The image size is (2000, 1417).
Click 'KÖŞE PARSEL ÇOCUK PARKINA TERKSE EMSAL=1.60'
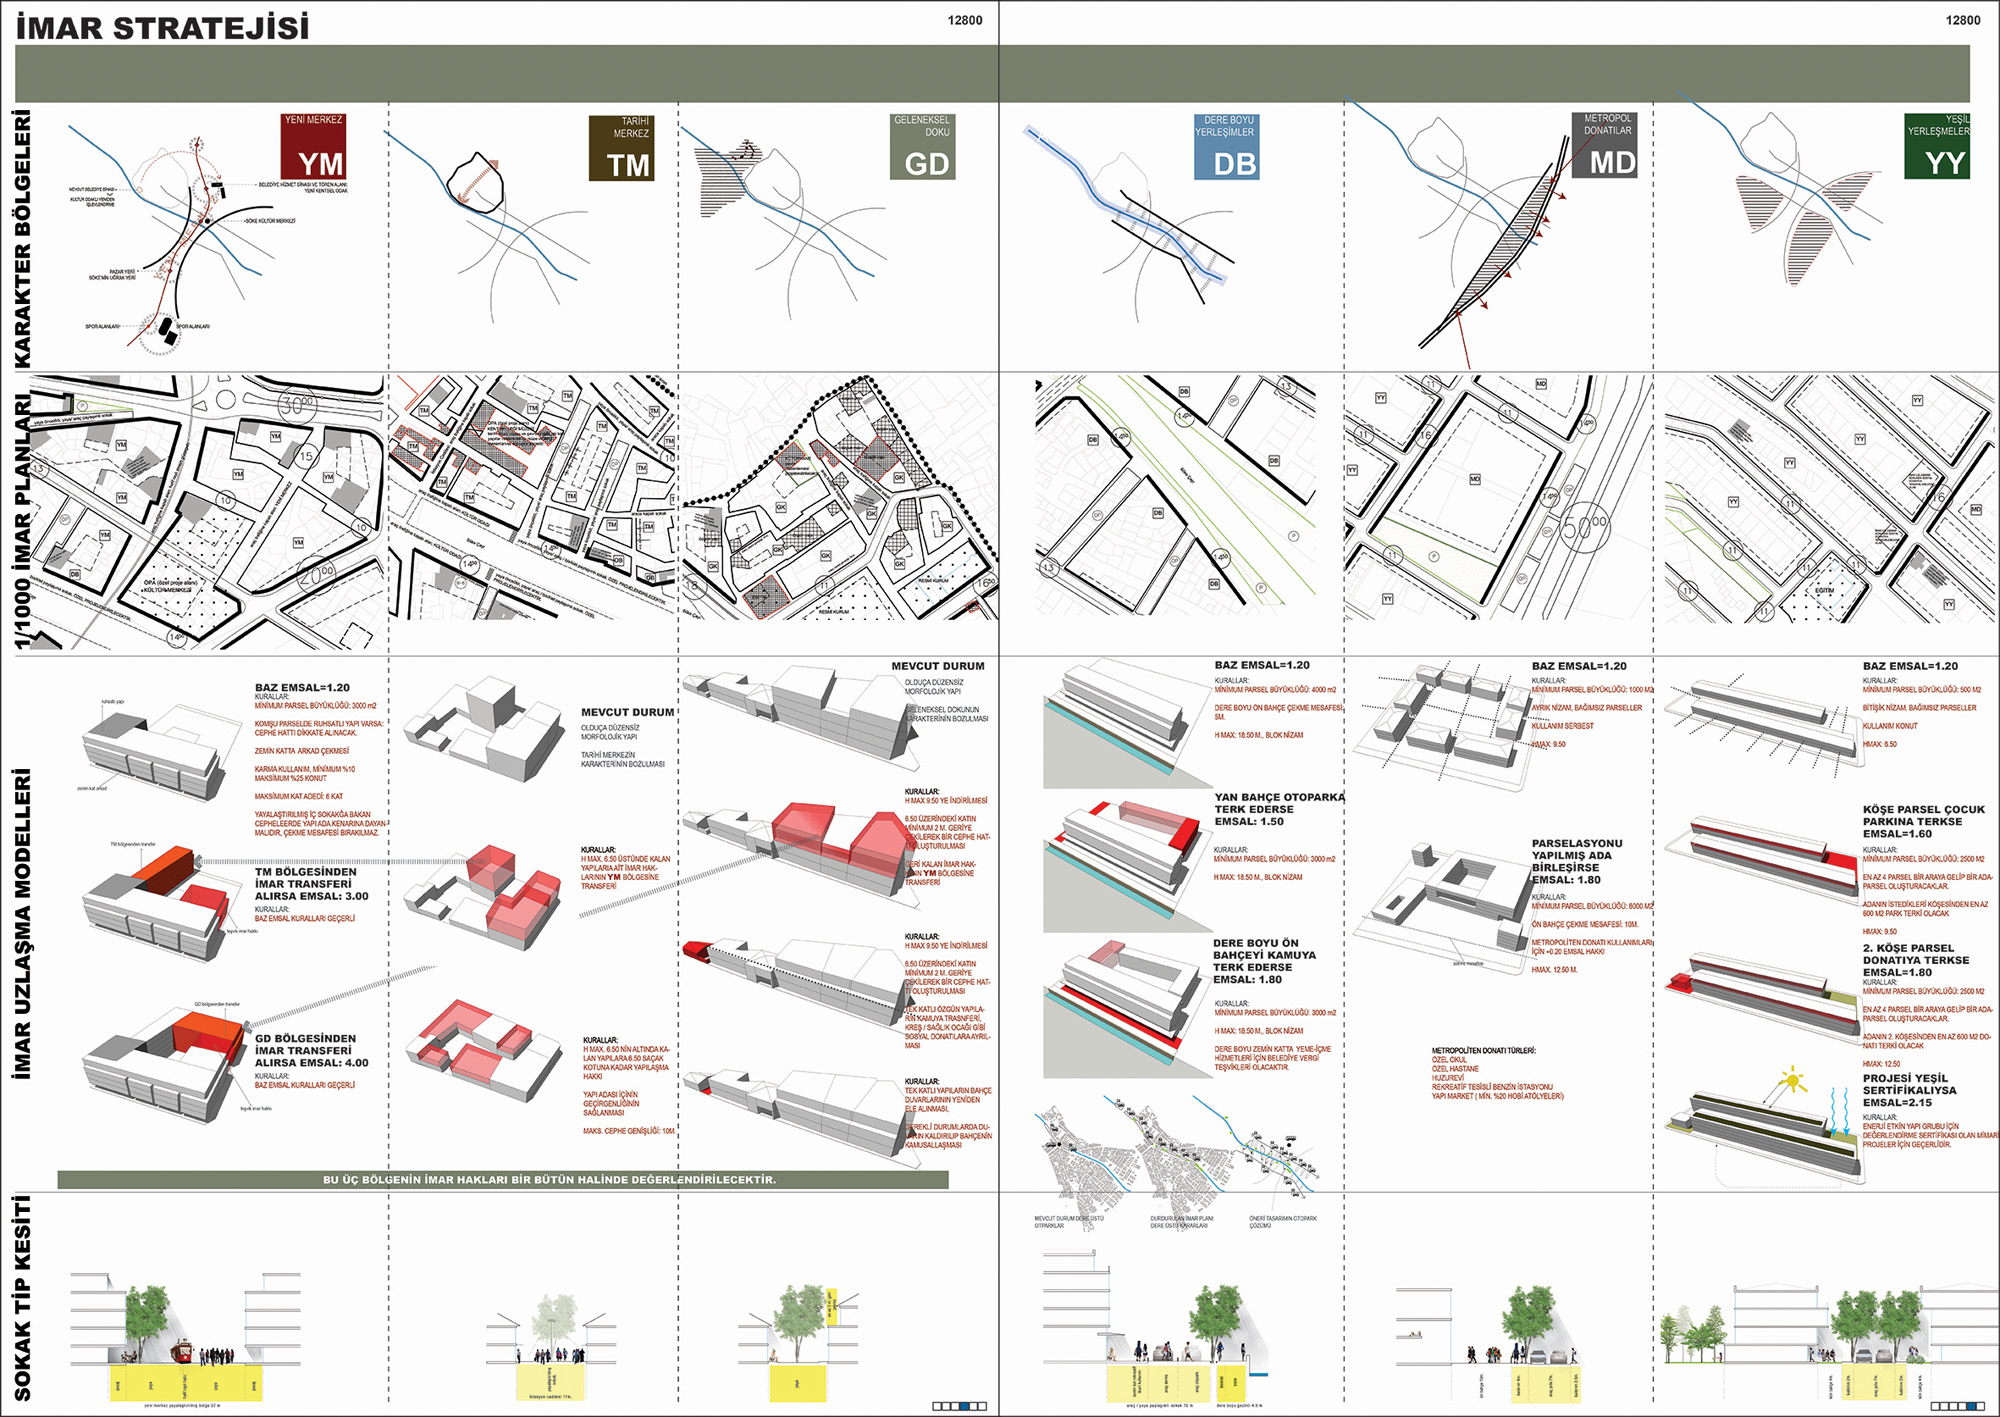click(x=1923, y=822)
